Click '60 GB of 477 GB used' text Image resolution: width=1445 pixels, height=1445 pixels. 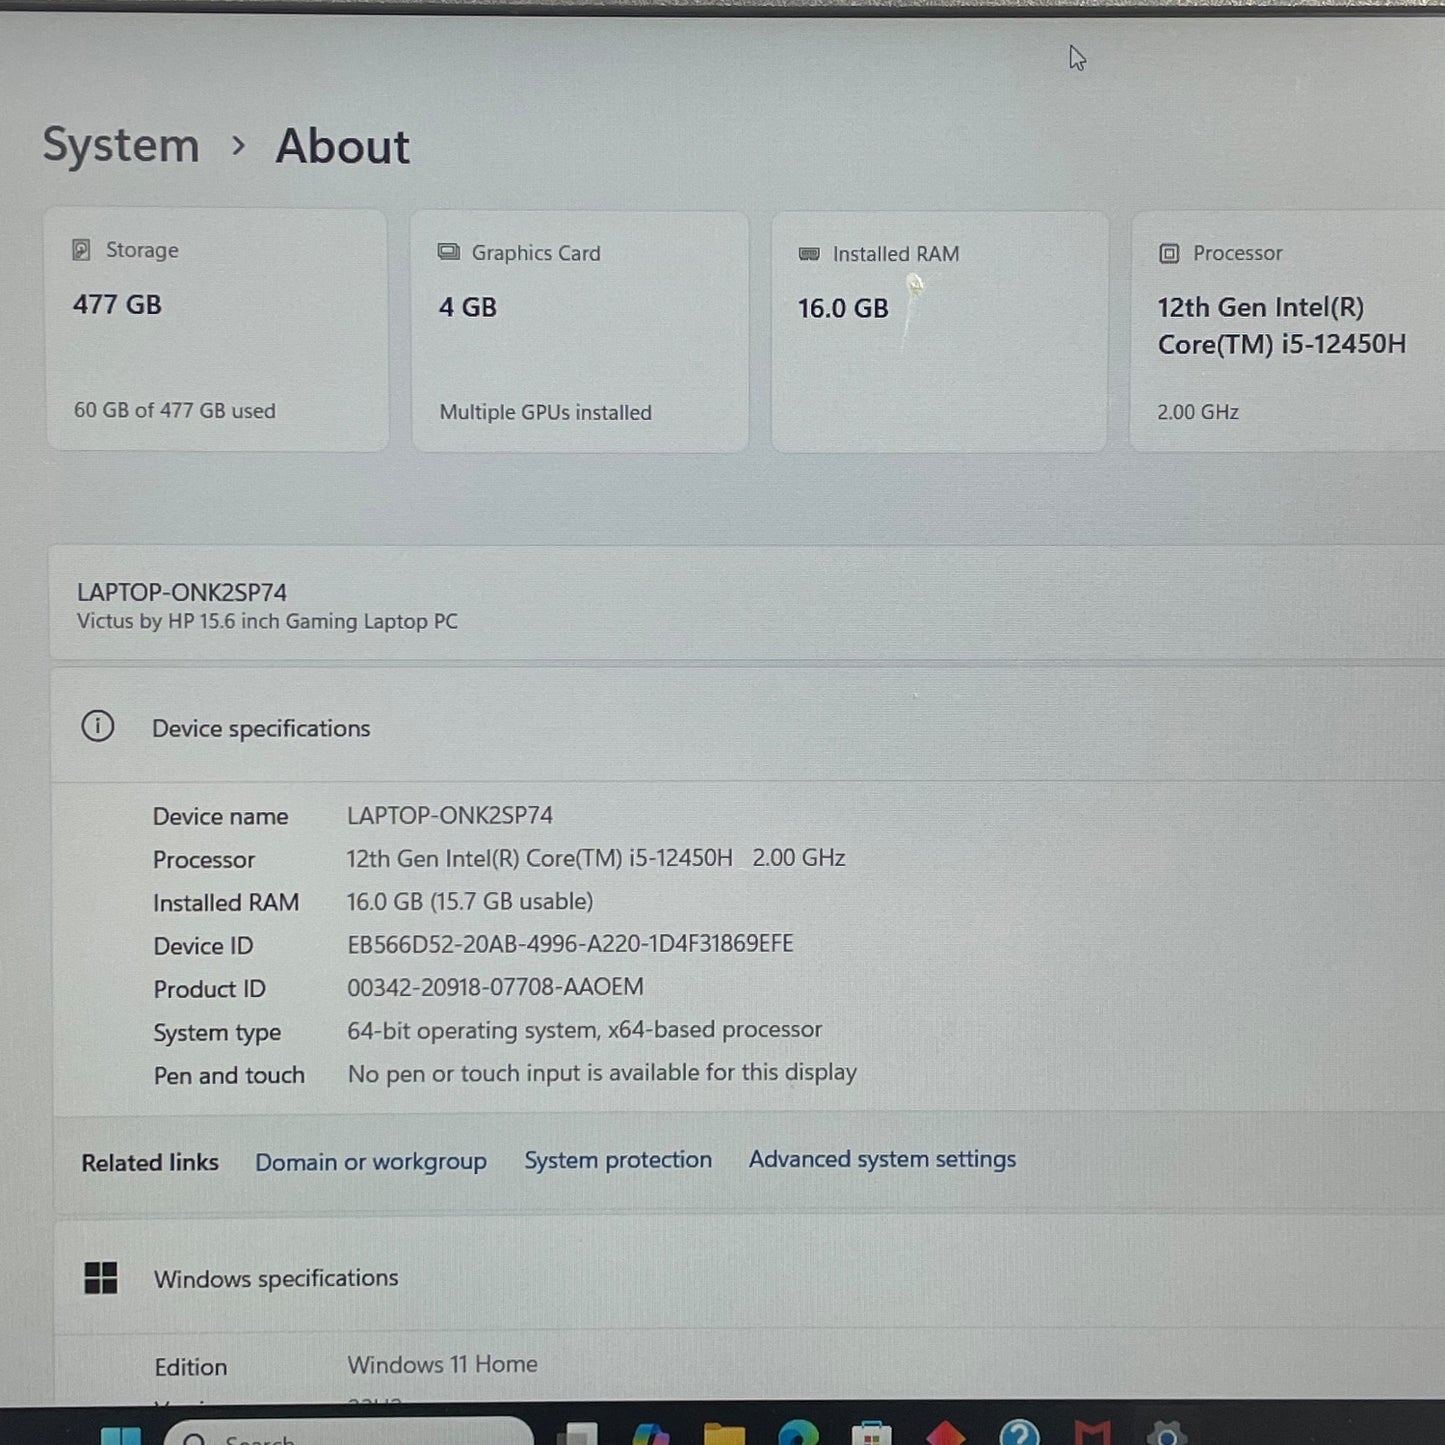(x=174, y=410)
